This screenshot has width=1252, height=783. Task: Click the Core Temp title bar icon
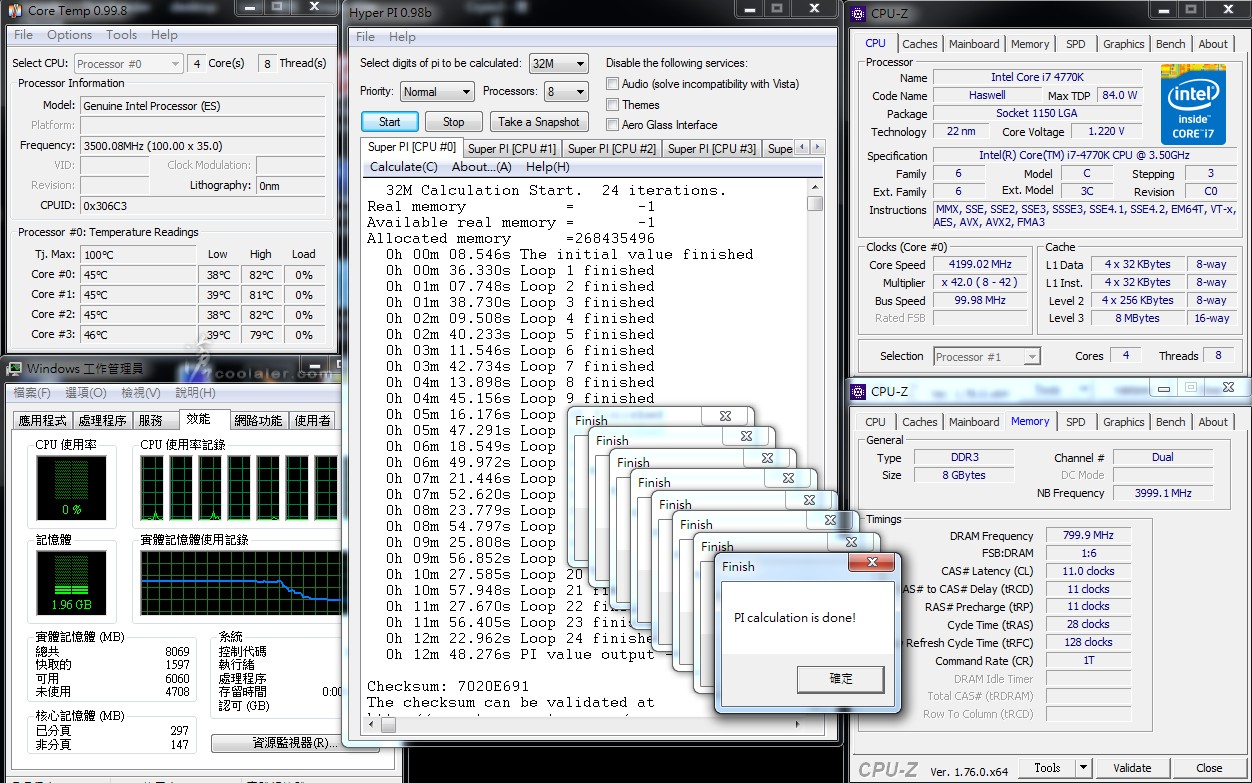click(x=15, y=10)
